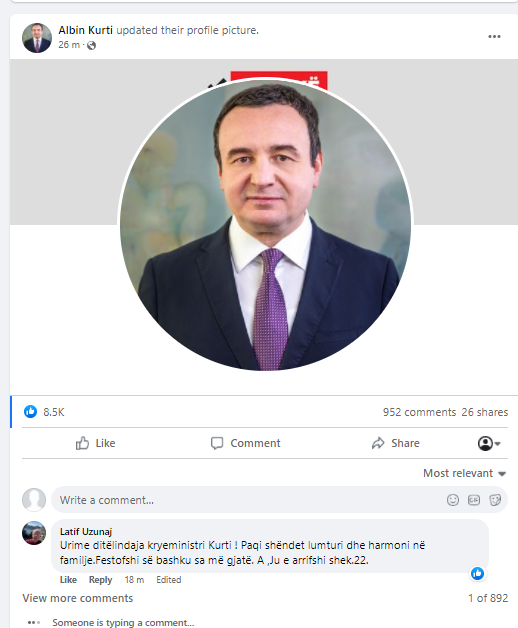This screenshot has width=518, height=628.
Task: Insert an emoji with the smiley icon
Action: pos(453,500)
